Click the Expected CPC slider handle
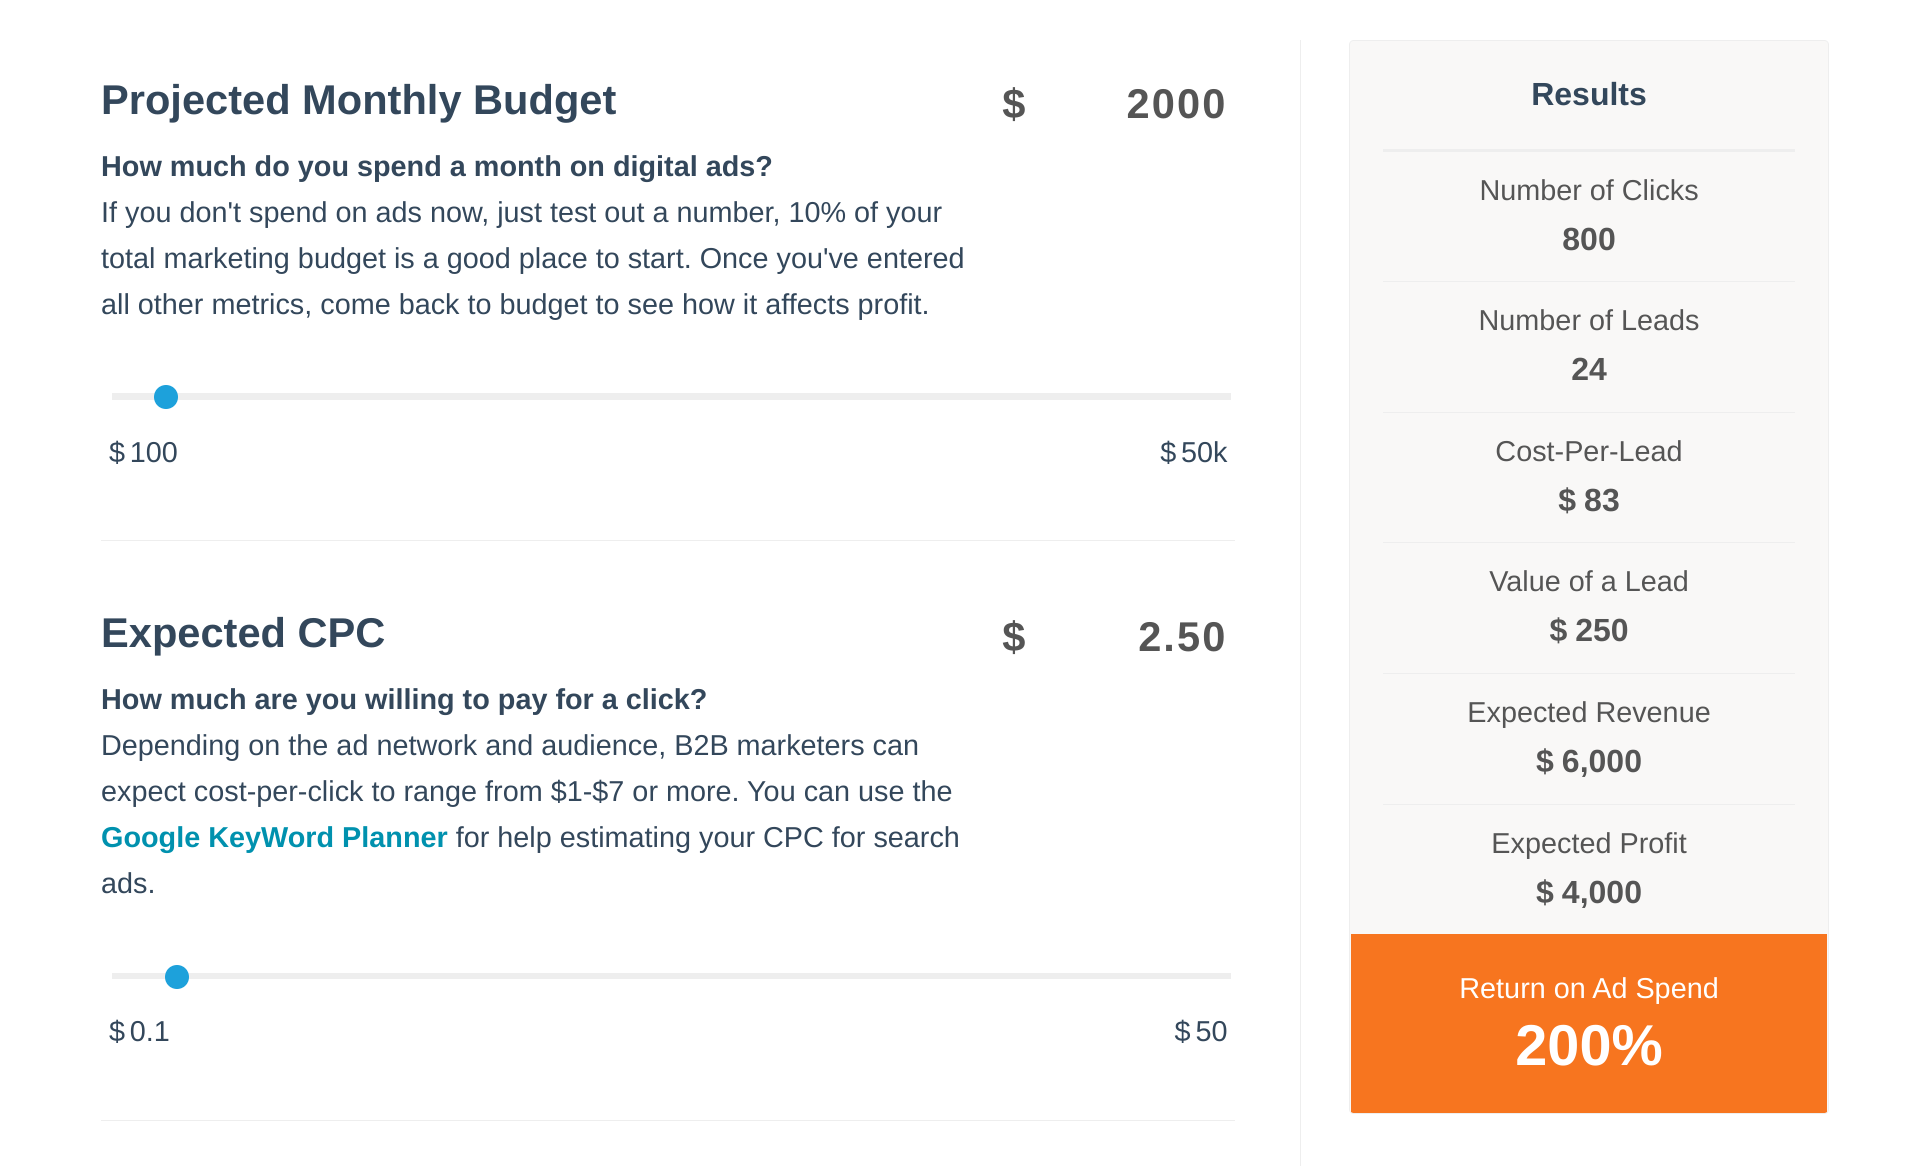The height and width of the screenshot is (1166, 1929). [177, 977]
